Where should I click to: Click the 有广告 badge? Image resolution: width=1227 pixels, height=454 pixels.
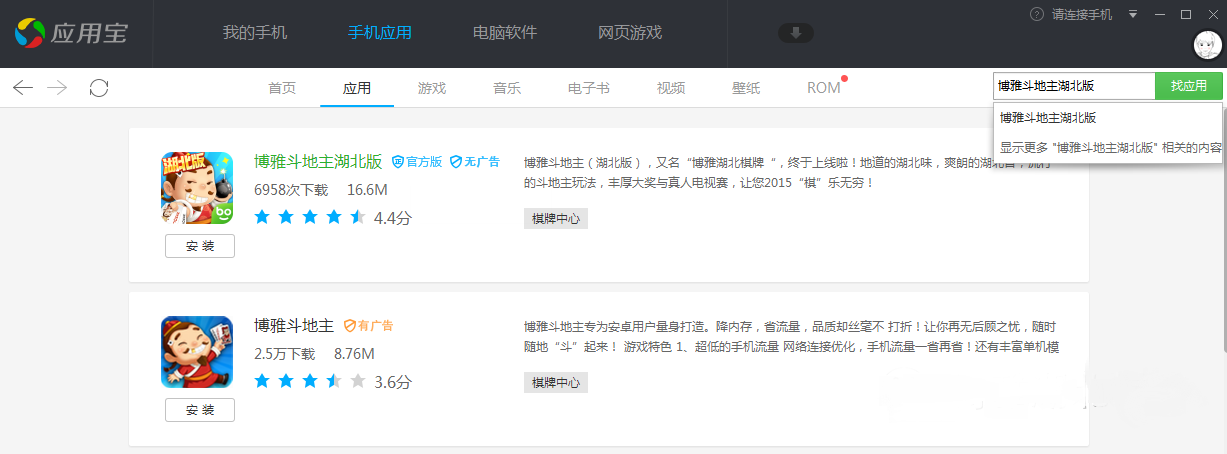[x=368, y=326]
